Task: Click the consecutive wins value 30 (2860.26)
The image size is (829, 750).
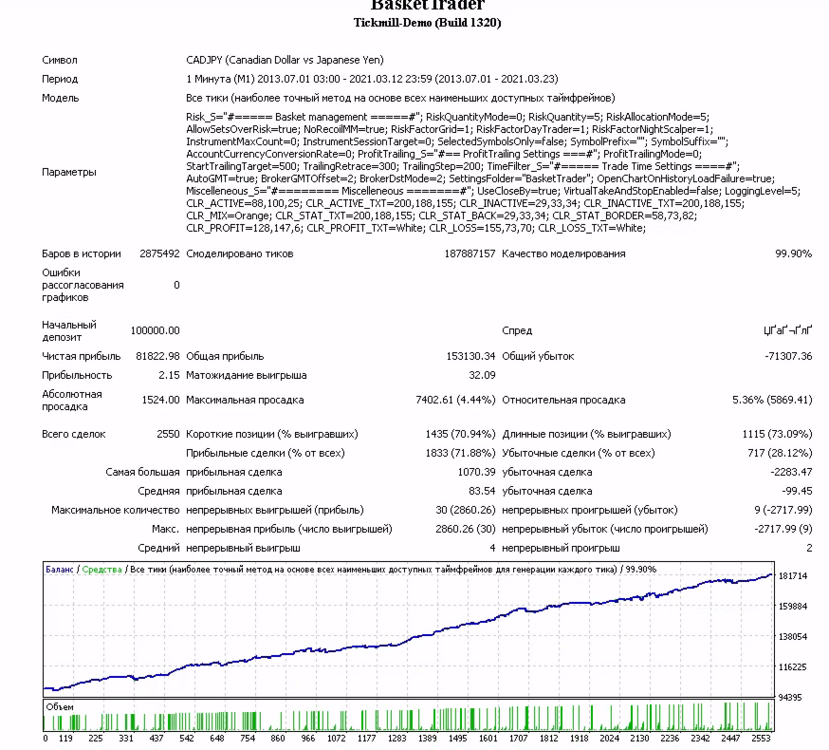Action: pyautogui.click(x=465, y=511)
